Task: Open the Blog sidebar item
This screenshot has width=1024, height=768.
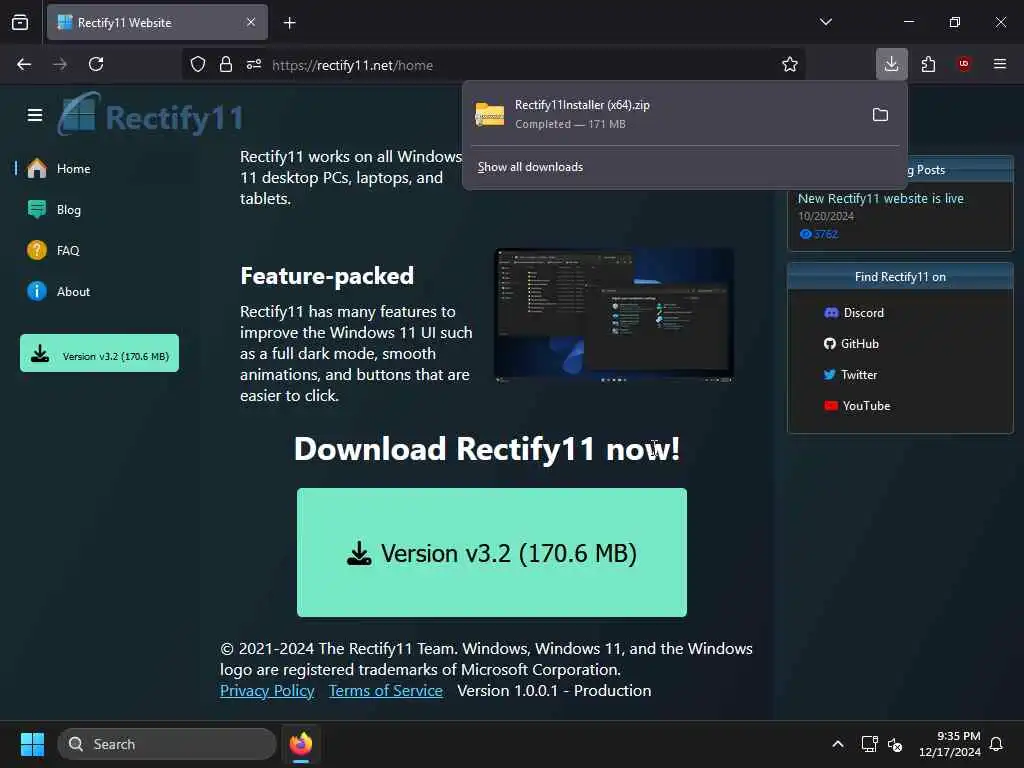Action: coord(69,210)
